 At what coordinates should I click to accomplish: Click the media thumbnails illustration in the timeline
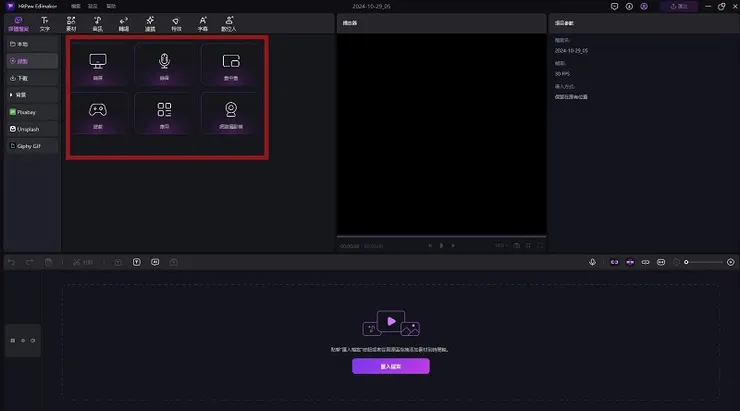point(391,324)
